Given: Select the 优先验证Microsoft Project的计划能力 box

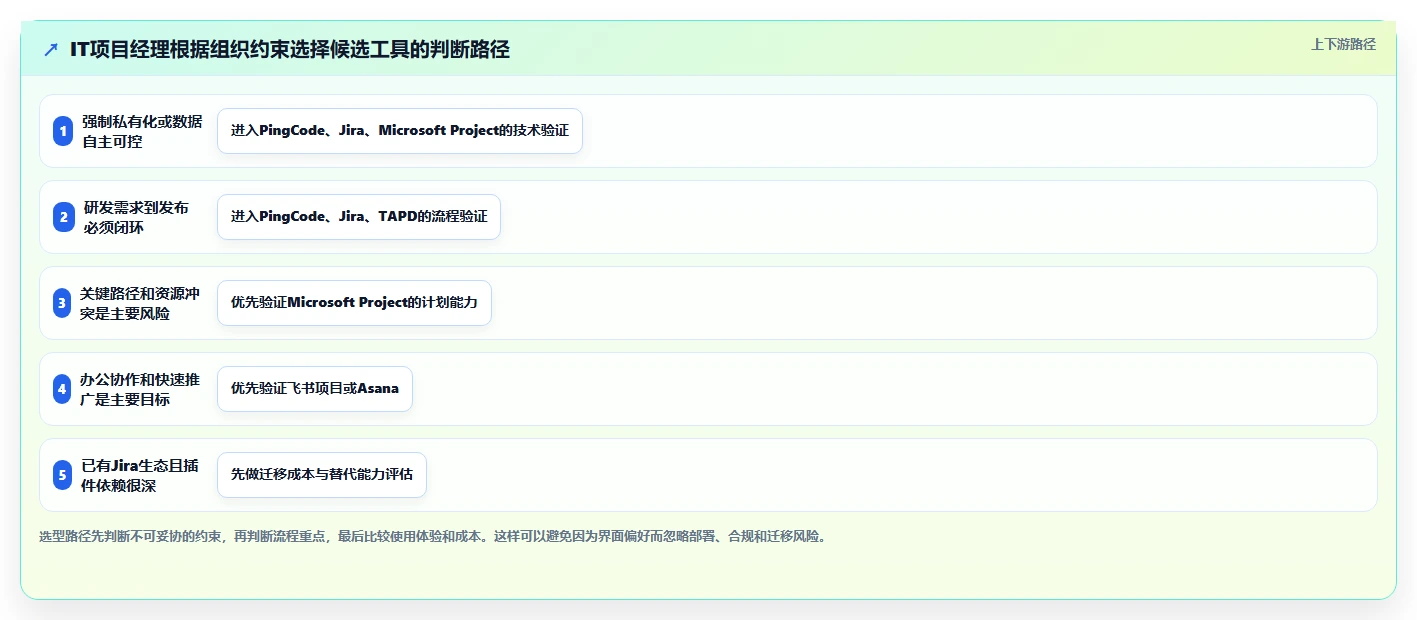Looking at the screenshot, I should point(354,303).
